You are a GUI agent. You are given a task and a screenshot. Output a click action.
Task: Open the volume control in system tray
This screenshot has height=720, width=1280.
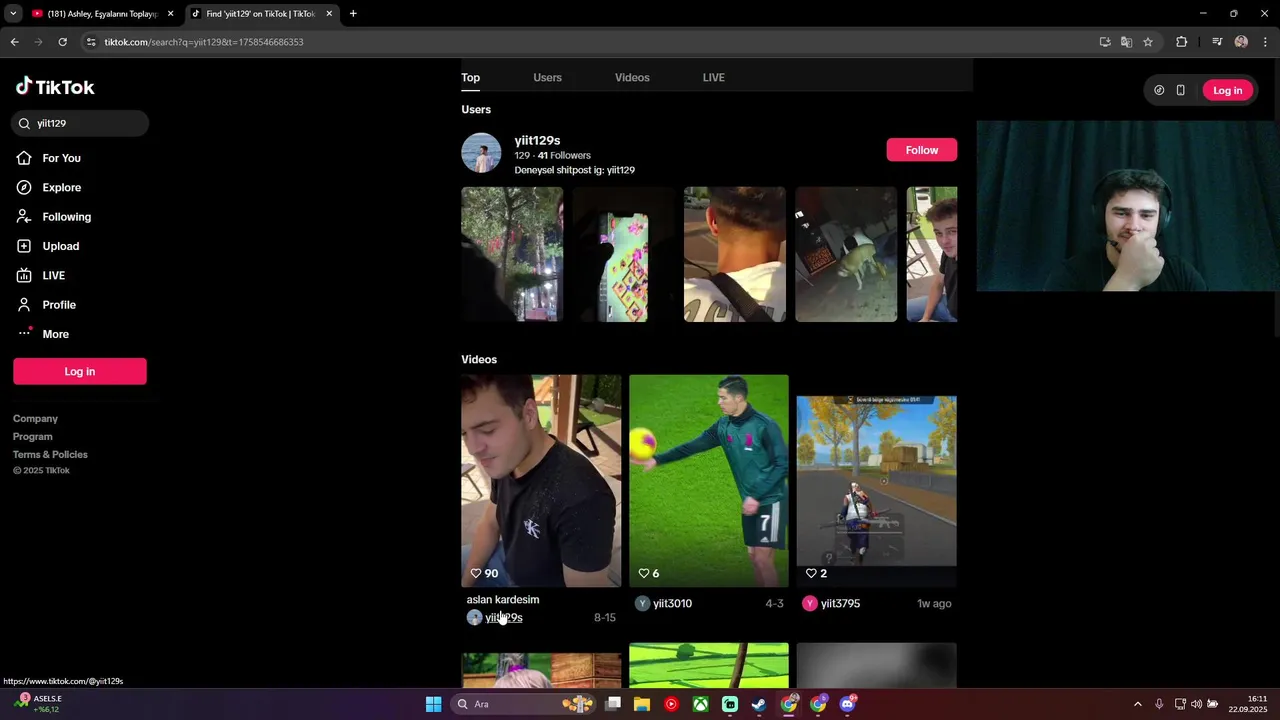click(x=1196, y=704)
